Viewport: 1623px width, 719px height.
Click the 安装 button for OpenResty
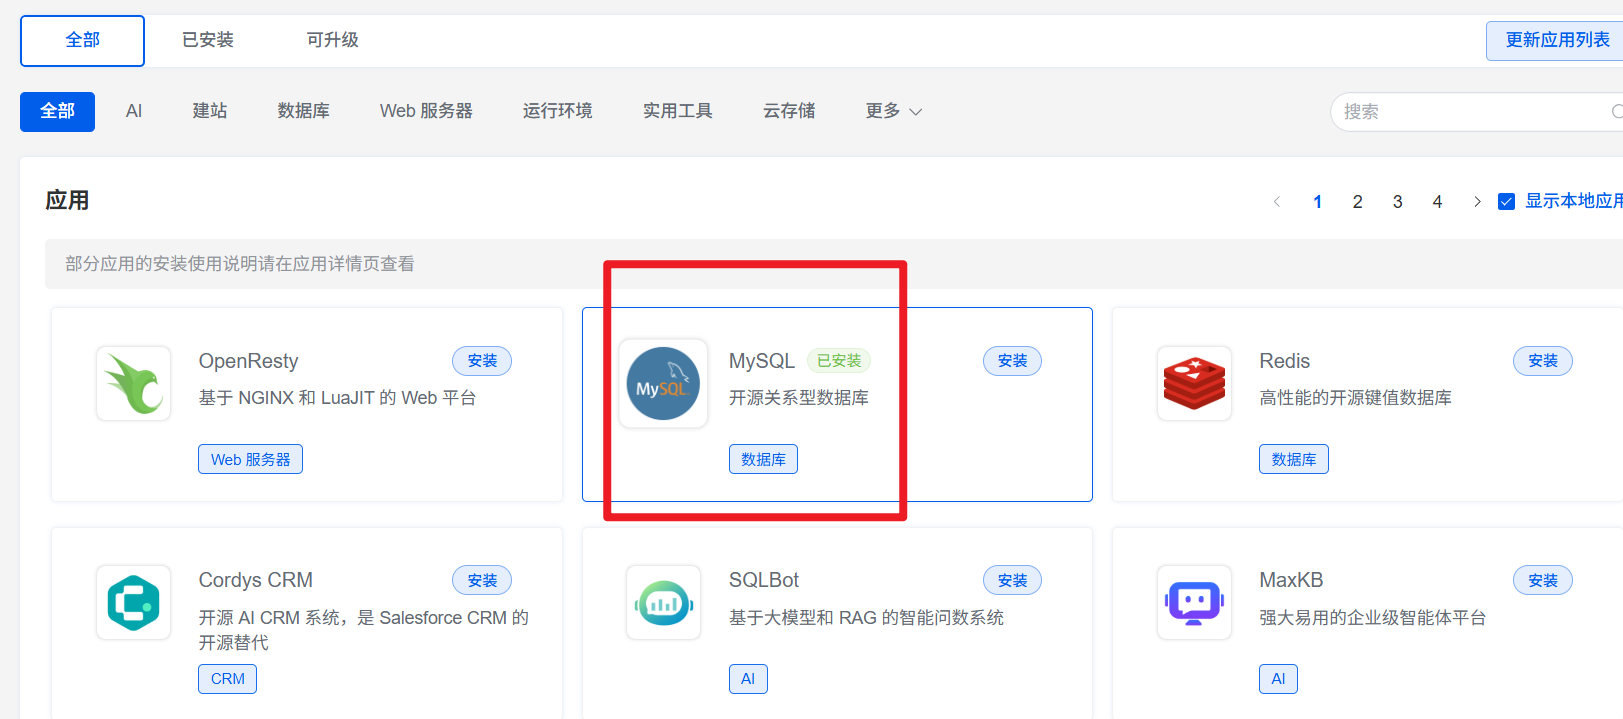pos(482,361)
